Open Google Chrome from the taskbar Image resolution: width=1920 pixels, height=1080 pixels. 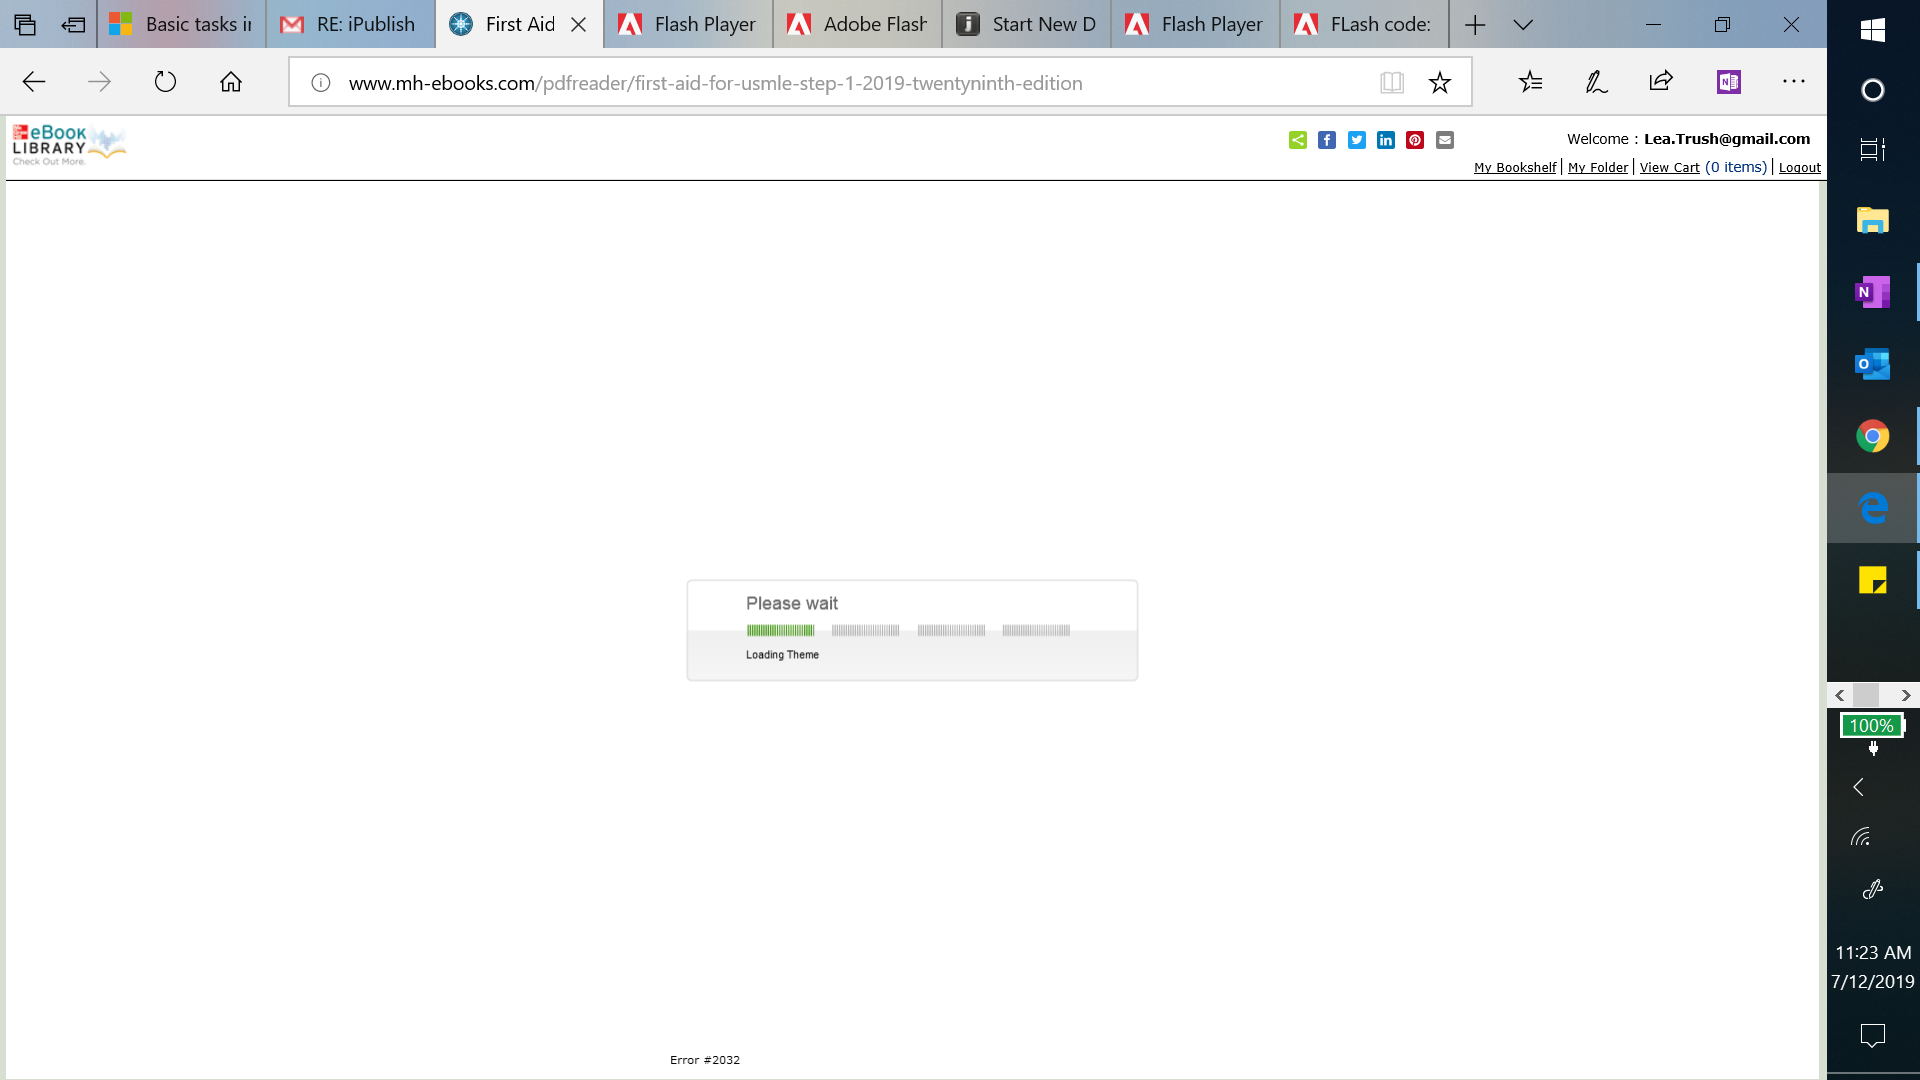pos(1872,436)
